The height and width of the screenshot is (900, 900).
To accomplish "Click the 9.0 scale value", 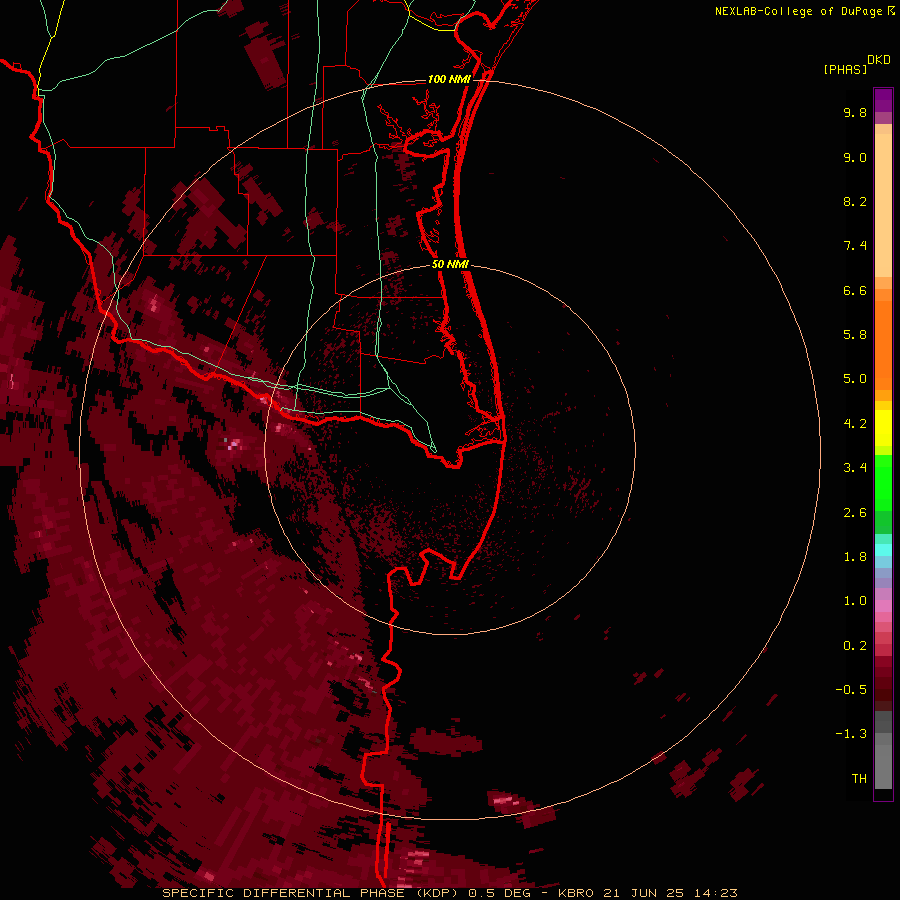I will (x=855, y=157).
